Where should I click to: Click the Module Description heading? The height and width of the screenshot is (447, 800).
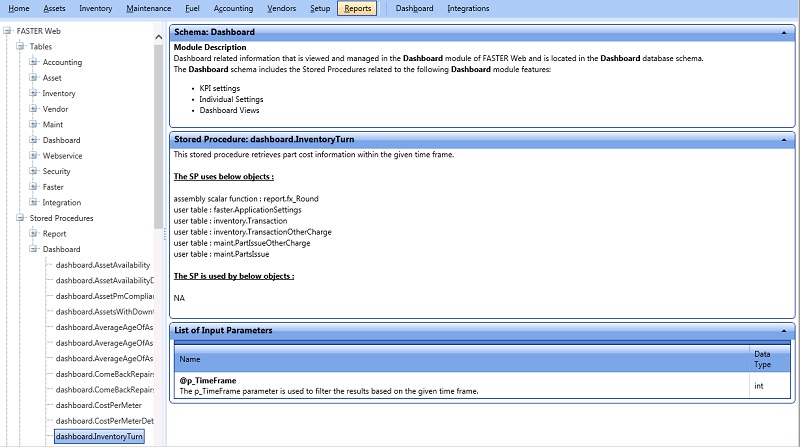(x=210, y=47)
